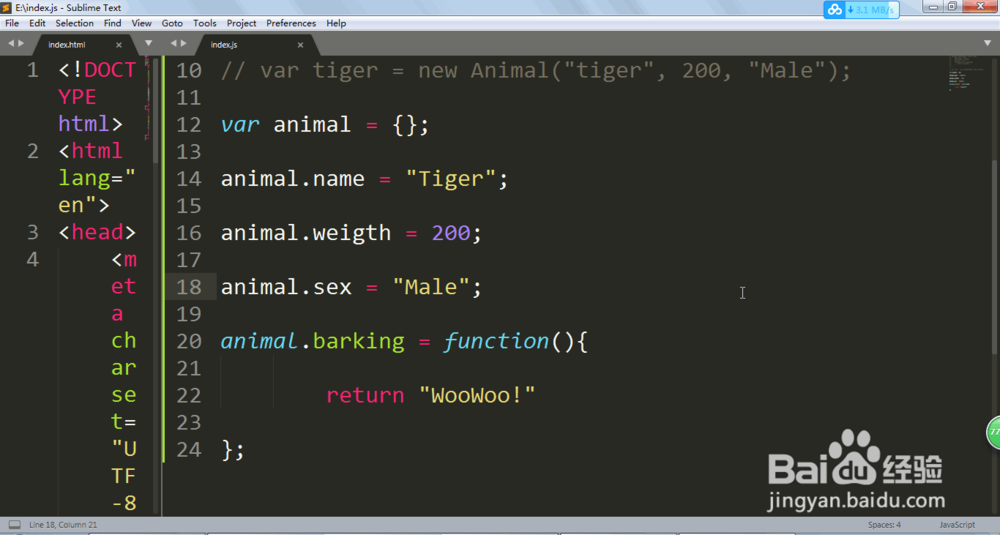
Task: Click the right pane previous tab arrow
Action: coord(173,43)
